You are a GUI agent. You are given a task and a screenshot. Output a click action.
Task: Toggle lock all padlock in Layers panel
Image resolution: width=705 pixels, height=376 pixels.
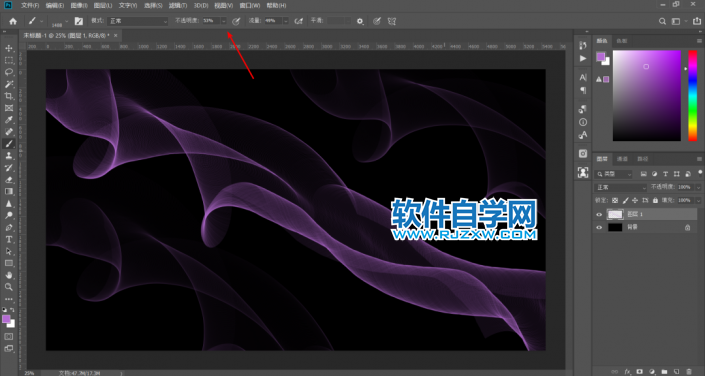[x=655, y=200]
